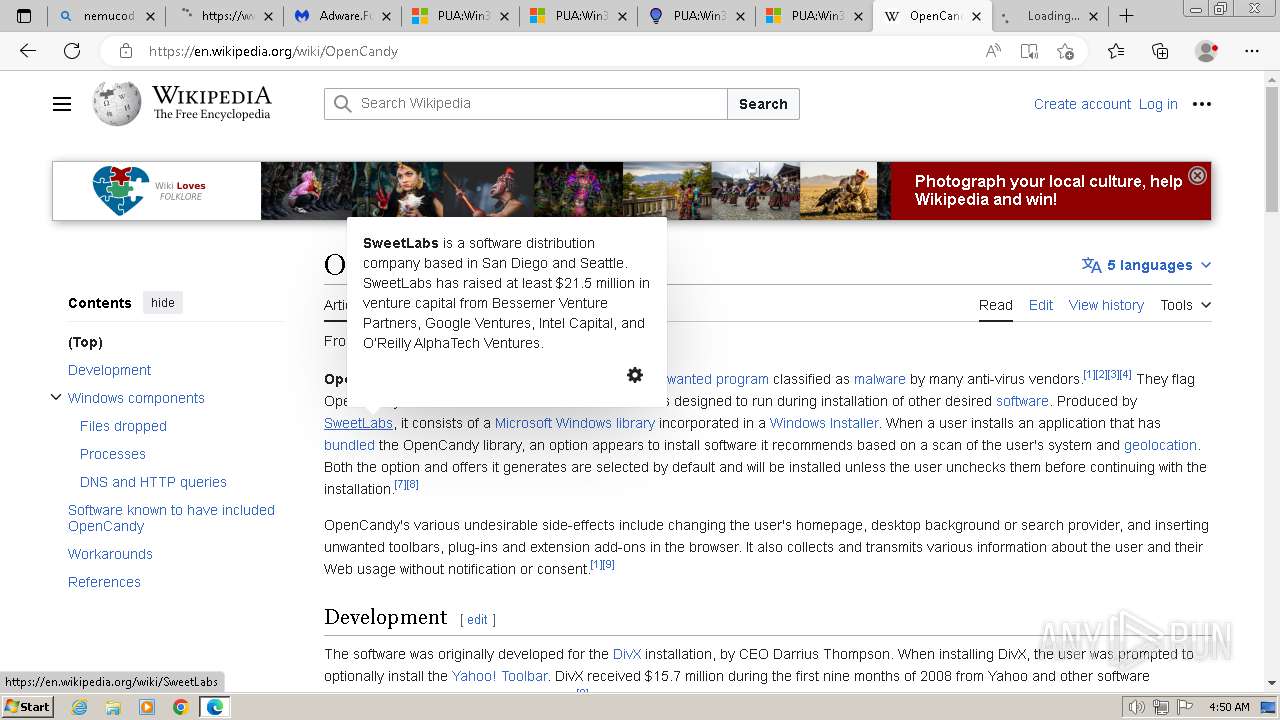Click the browser address bar URL
Viewport: 1280px width, 720px height.
click(x=273, y=51)
